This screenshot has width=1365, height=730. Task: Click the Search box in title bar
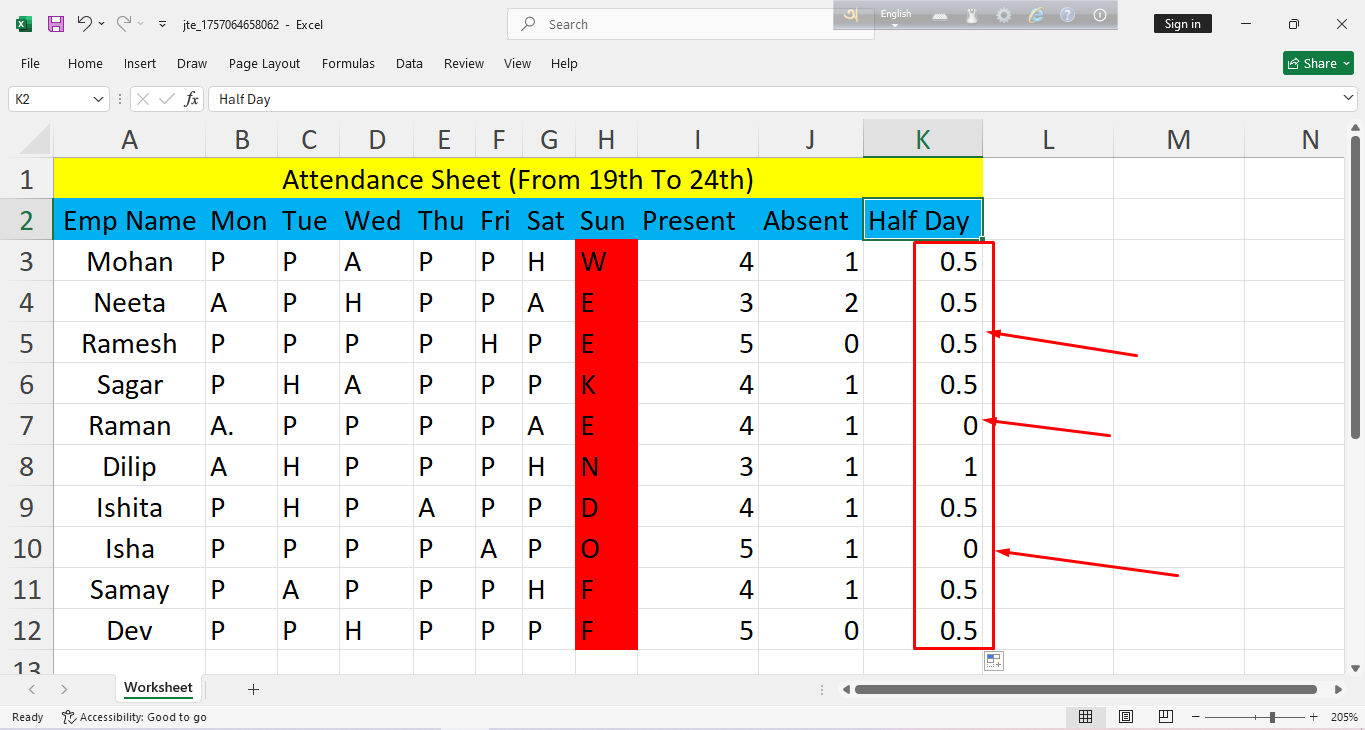690,24
